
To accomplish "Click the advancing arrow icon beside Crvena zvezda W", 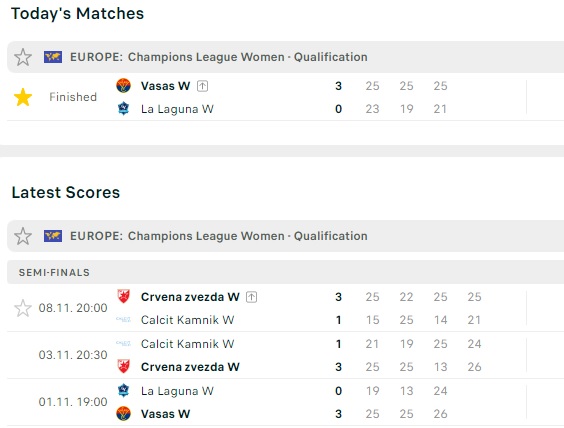I will click(x=251, y=297).
